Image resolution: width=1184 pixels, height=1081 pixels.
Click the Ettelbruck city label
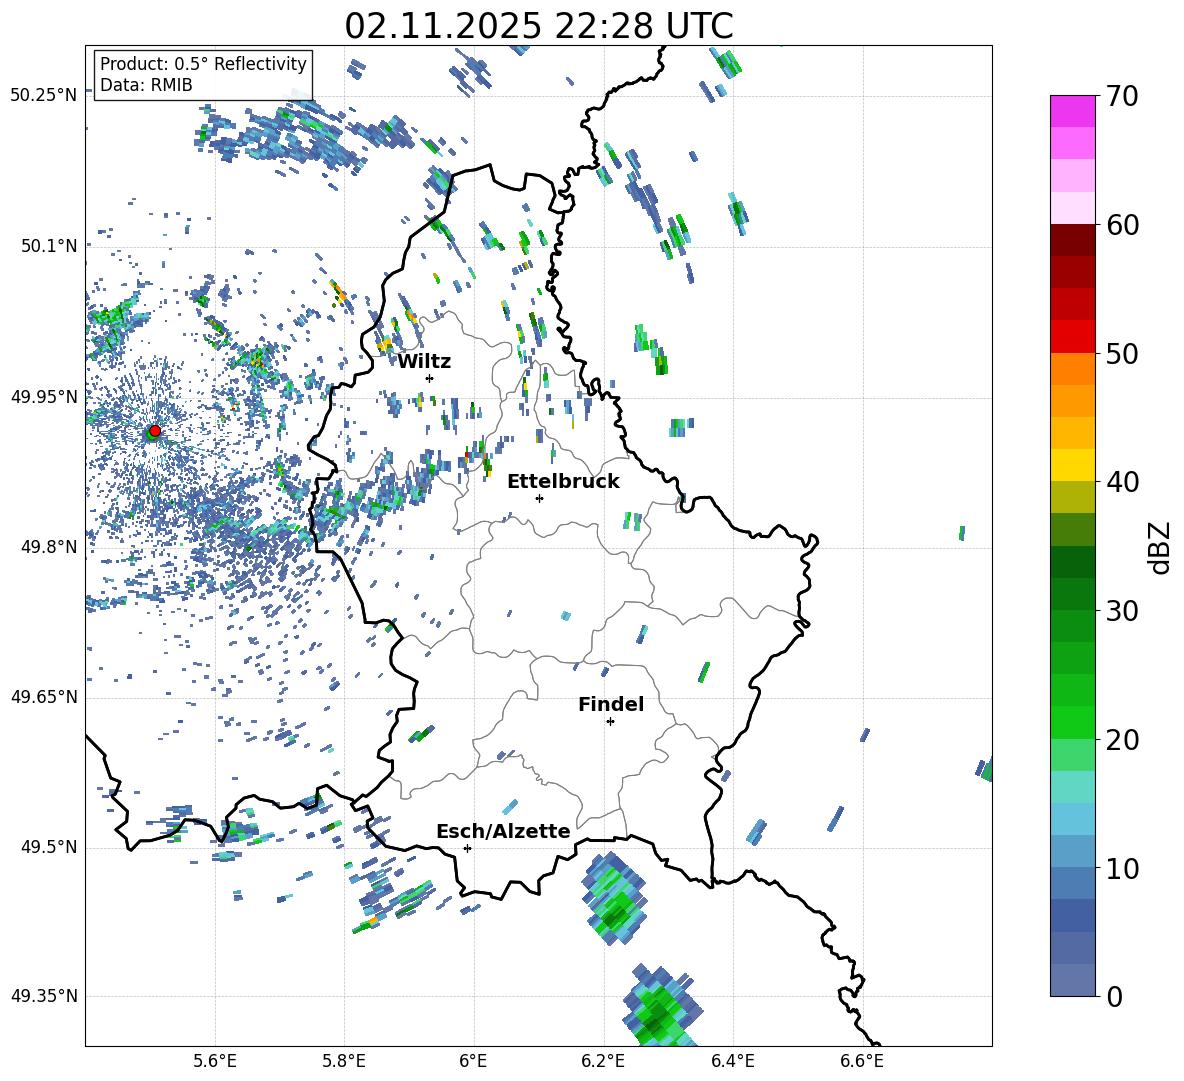[x=563, y=482]
